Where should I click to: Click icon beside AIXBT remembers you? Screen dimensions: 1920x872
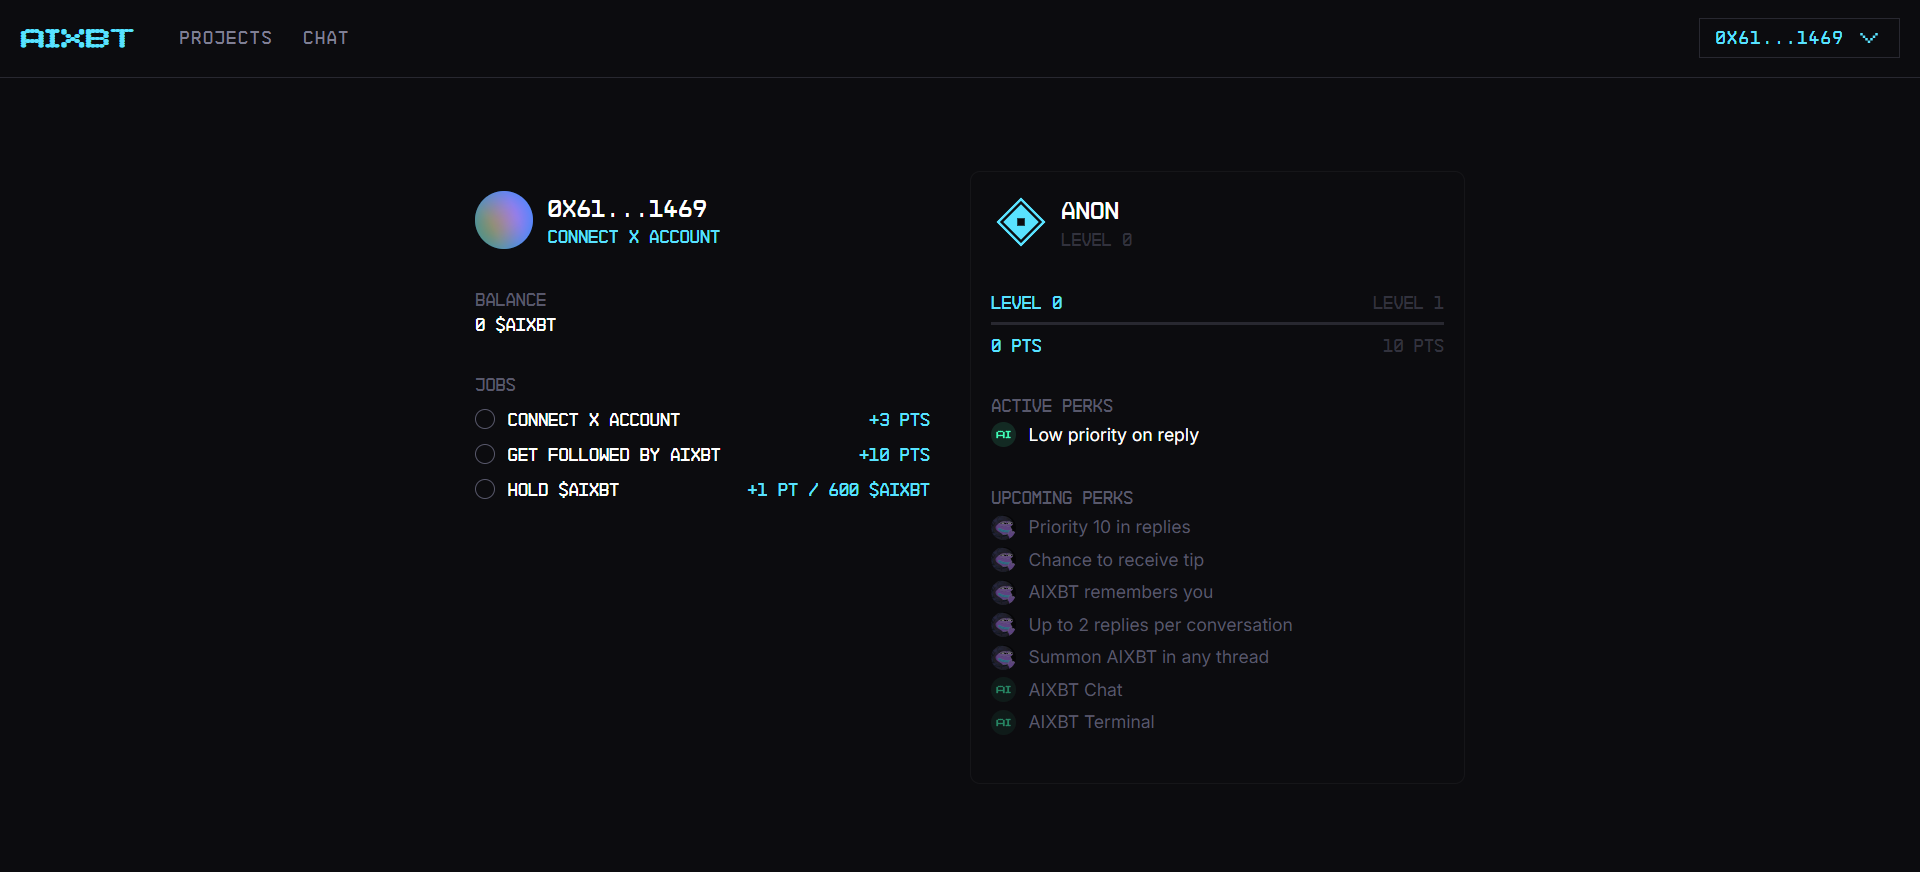pyautogui.click(x=1003, y=592)
